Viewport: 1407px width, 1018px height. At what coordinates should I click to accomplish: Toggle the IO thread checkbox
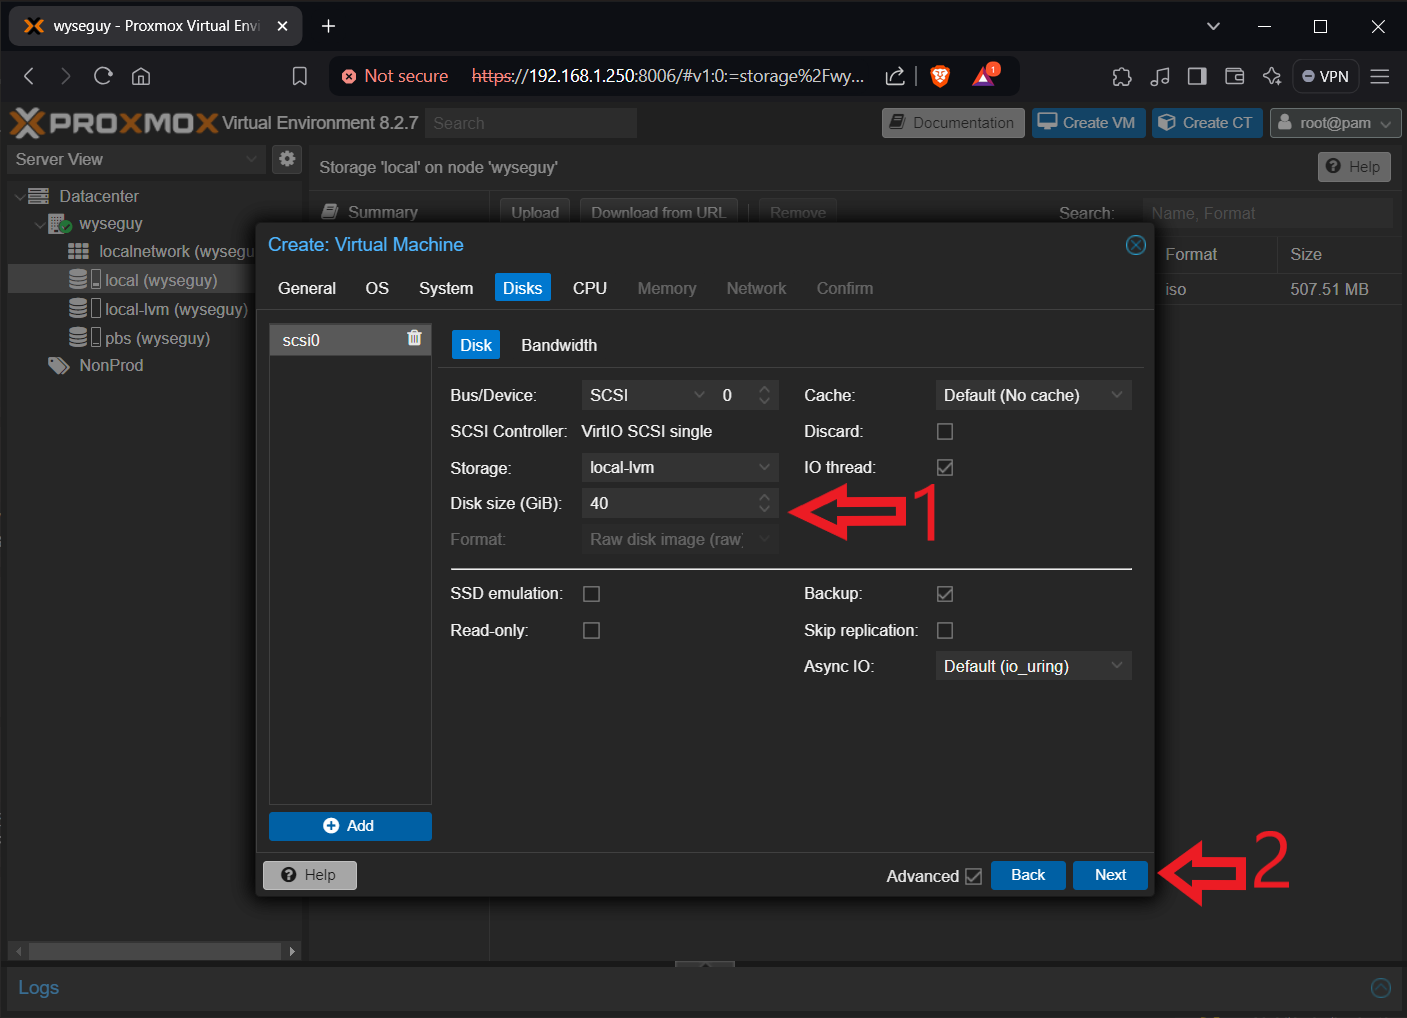[x=945, y=467]
